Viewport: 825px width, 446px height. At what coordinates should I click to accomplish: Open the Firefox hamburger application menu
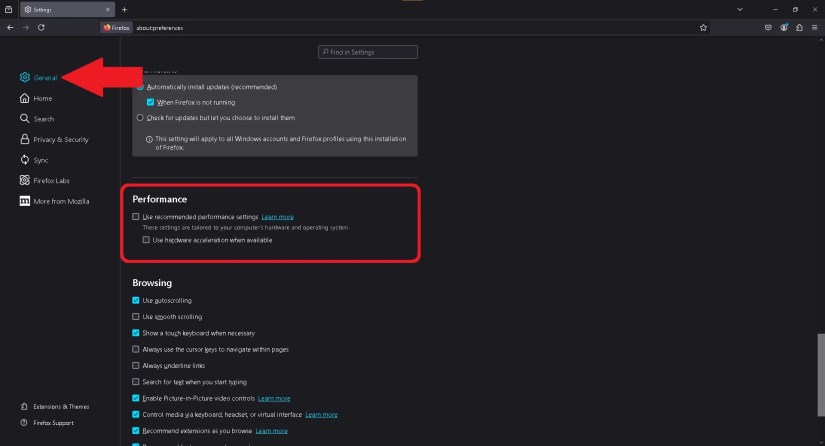click(x=814, y=27)
